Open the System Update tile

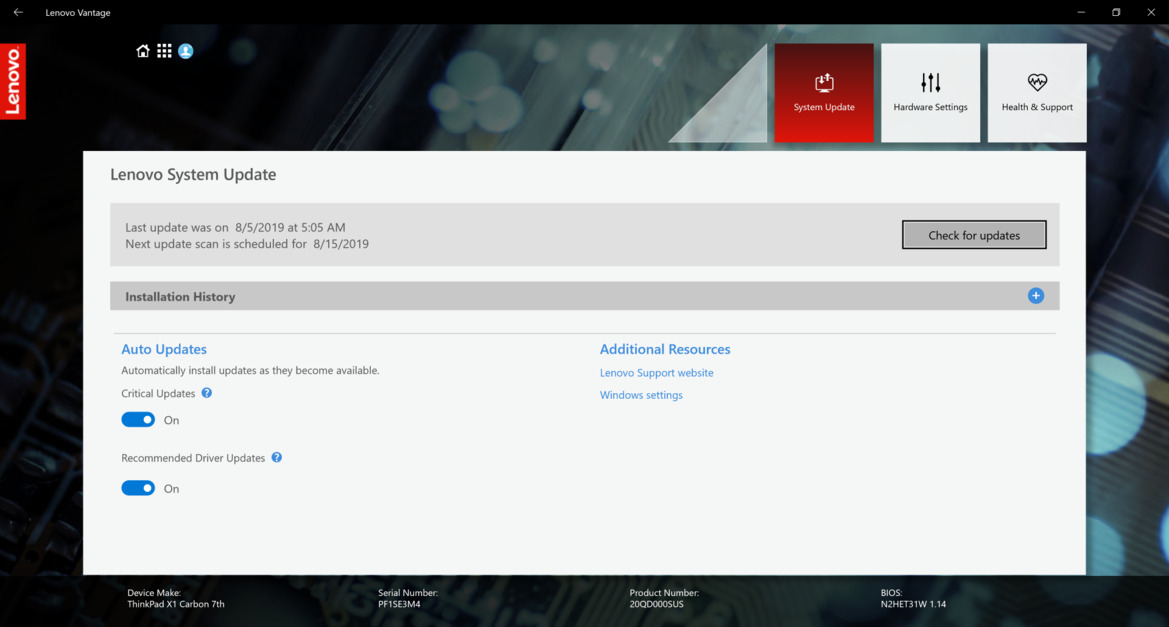tap(824, 92)
